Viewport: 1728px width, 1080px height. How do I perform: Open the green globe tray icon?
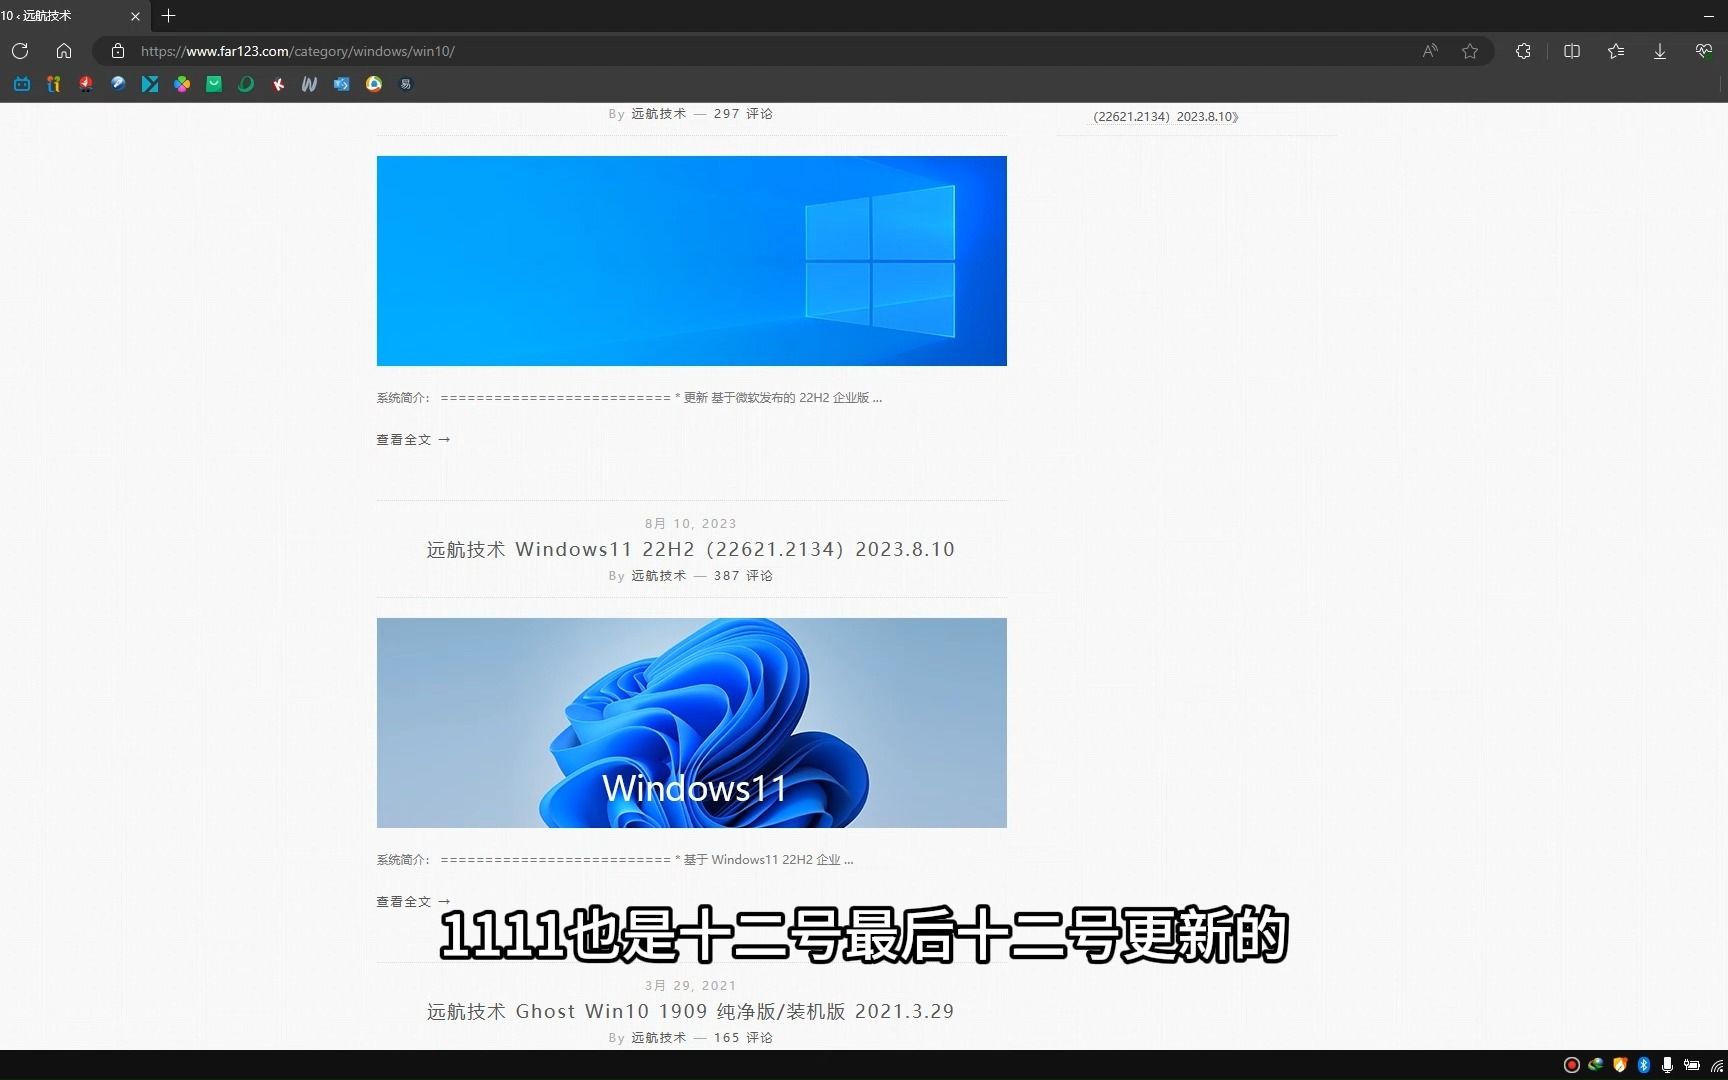1596,1065
